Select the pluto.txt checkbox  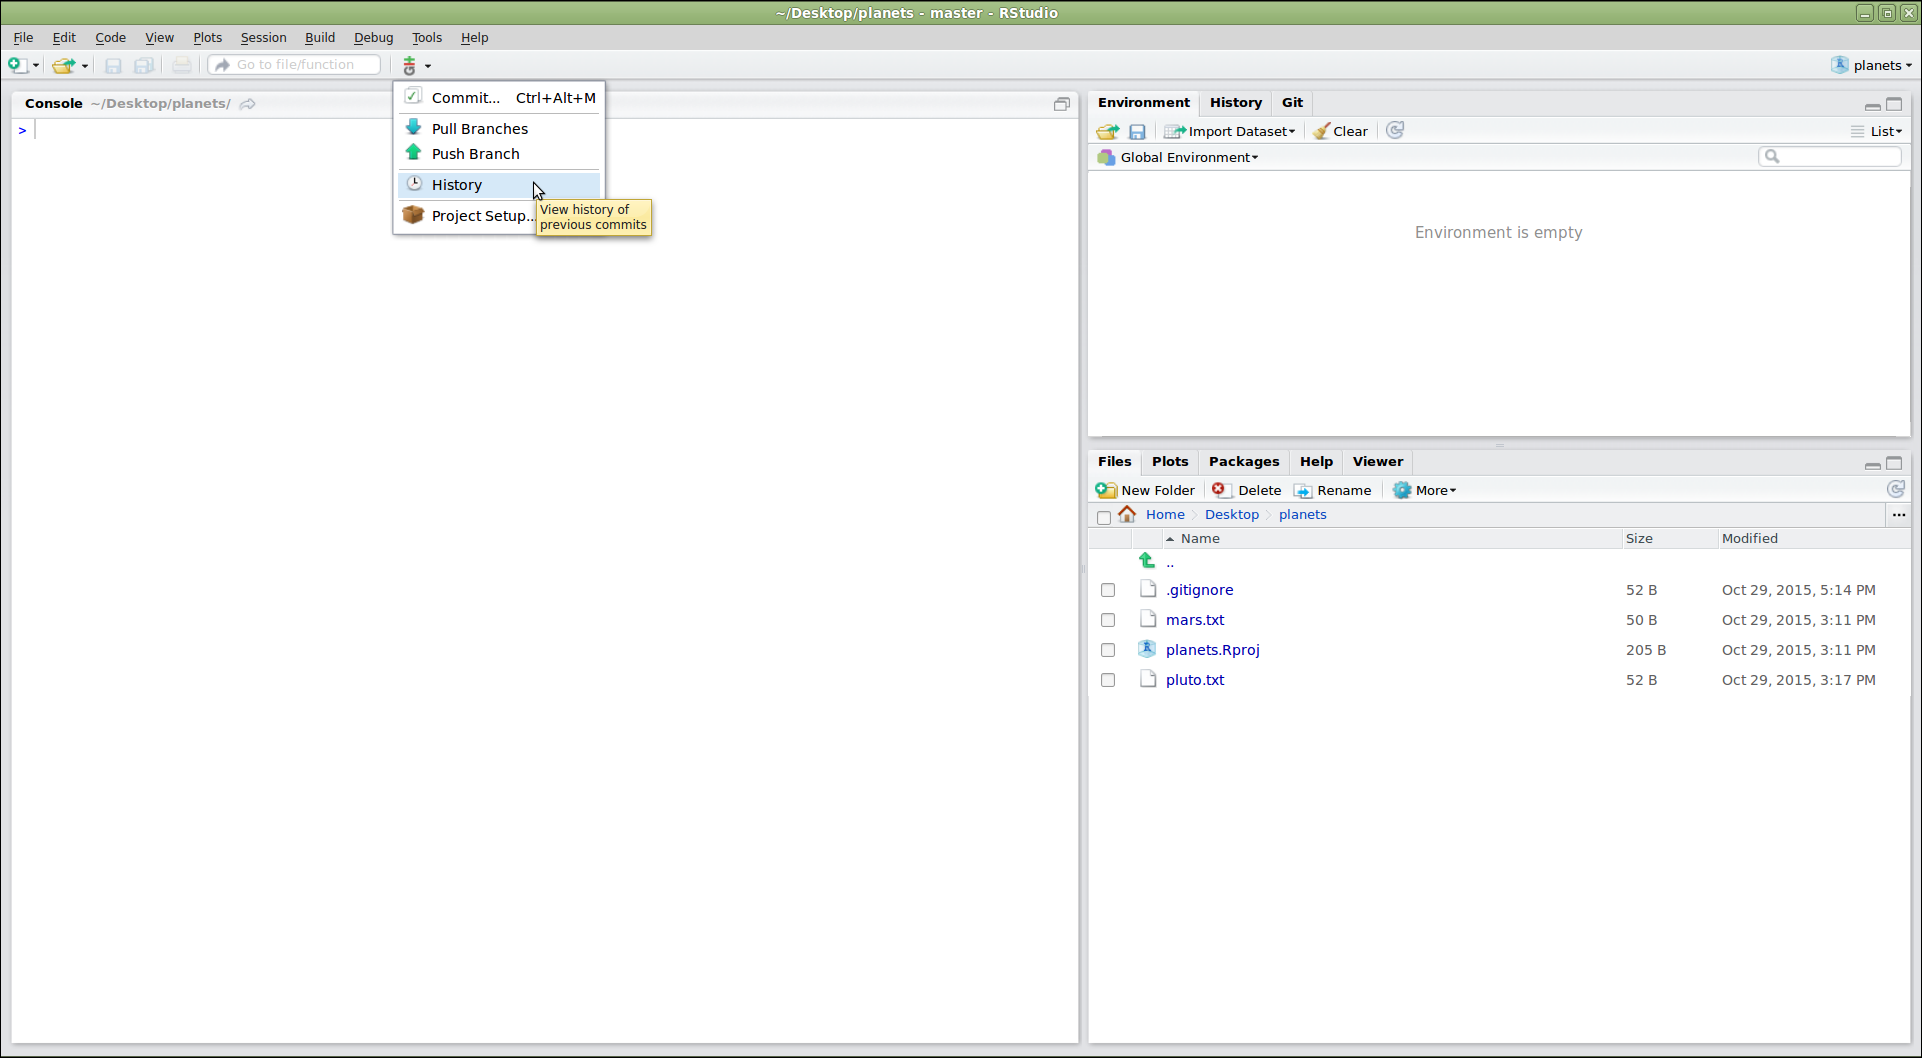1108,680
